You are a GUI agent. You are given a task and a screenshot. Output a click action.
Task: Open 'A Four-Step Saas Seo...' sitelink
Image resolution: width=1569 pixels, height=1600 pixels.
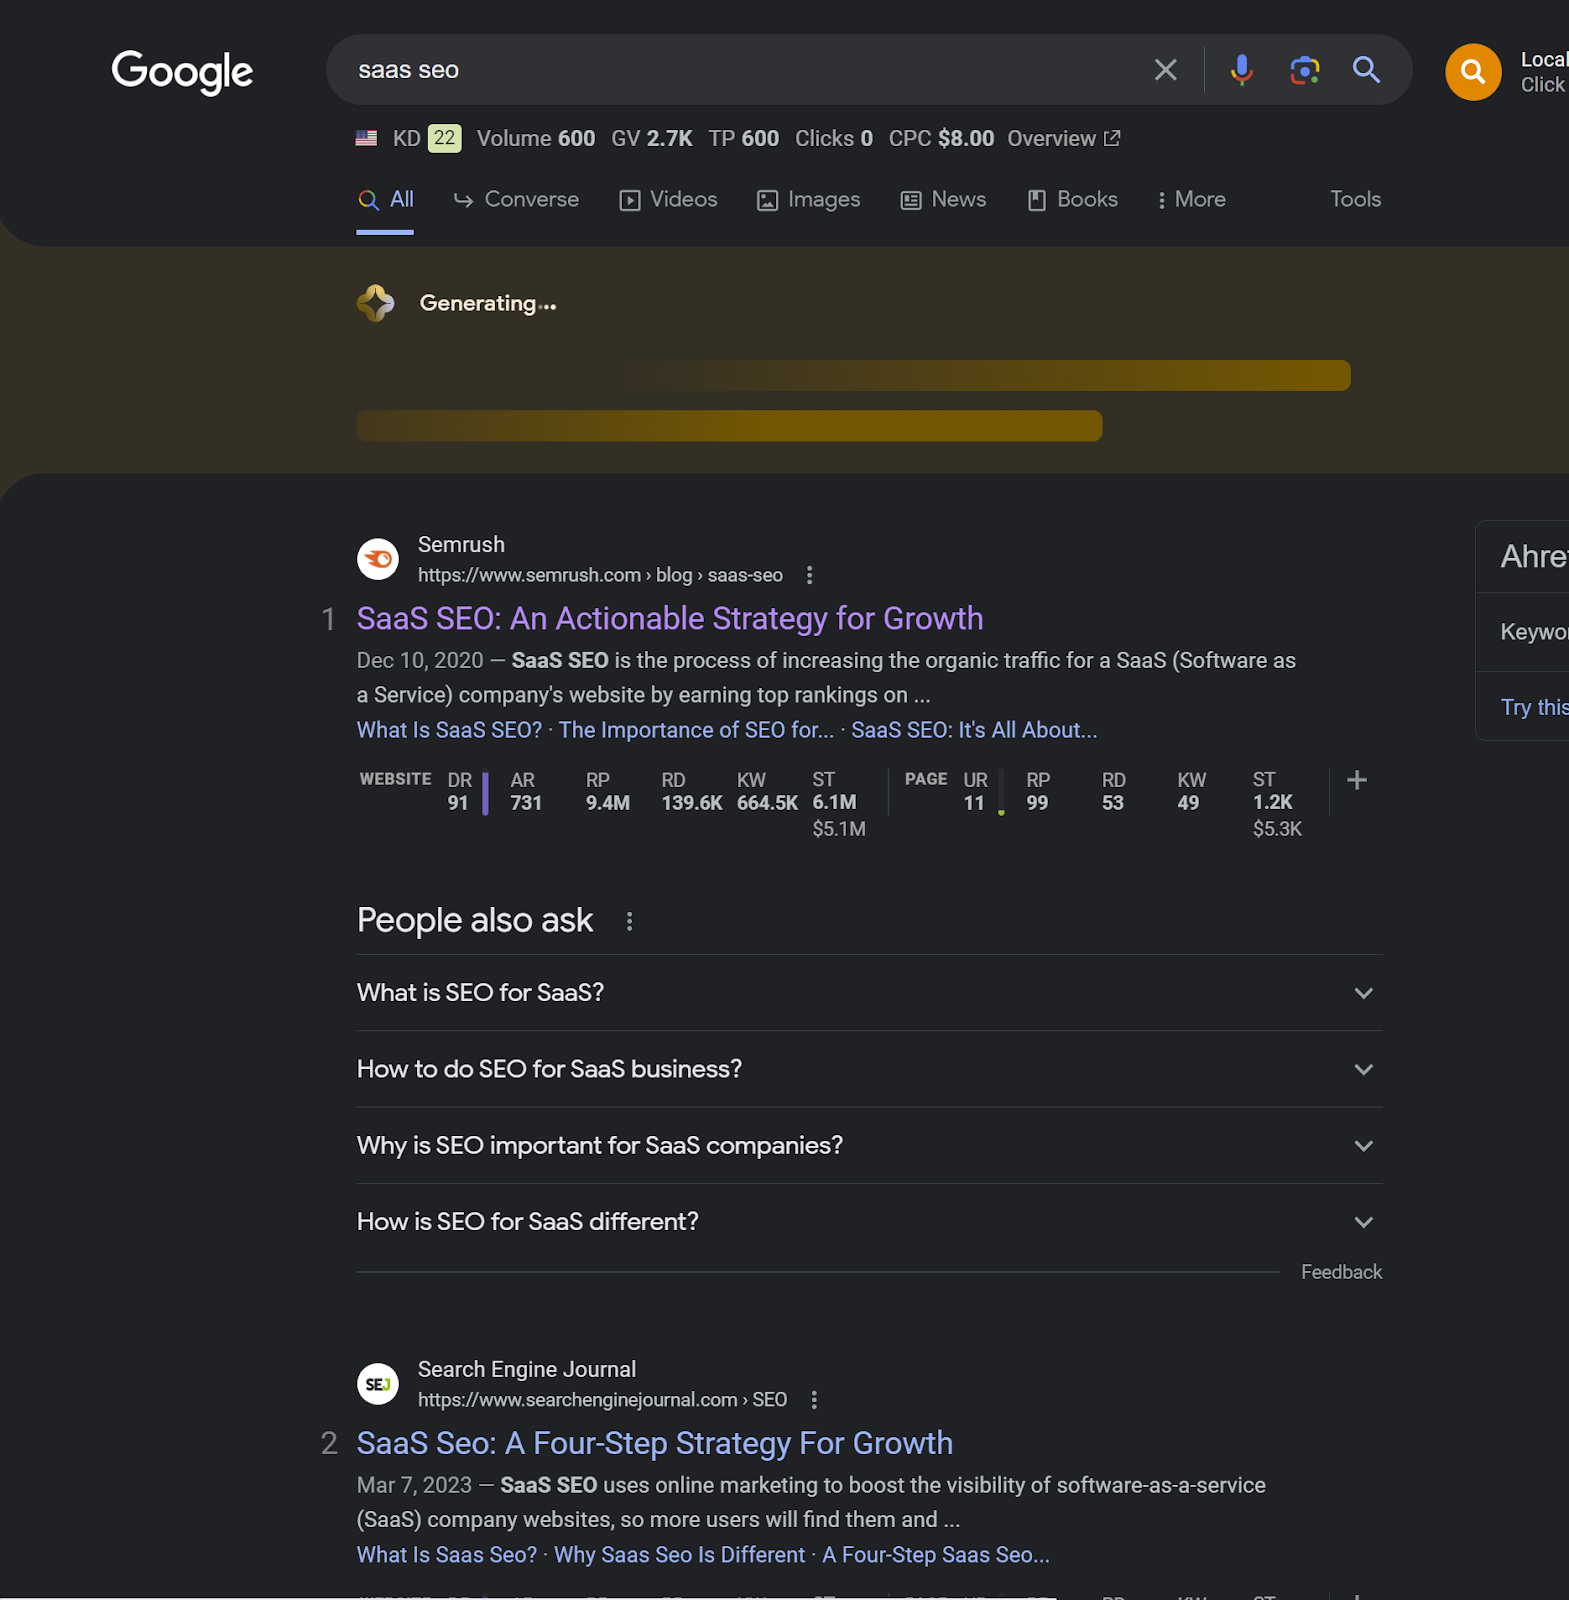pyautogui.click(x=936, y=1555)
